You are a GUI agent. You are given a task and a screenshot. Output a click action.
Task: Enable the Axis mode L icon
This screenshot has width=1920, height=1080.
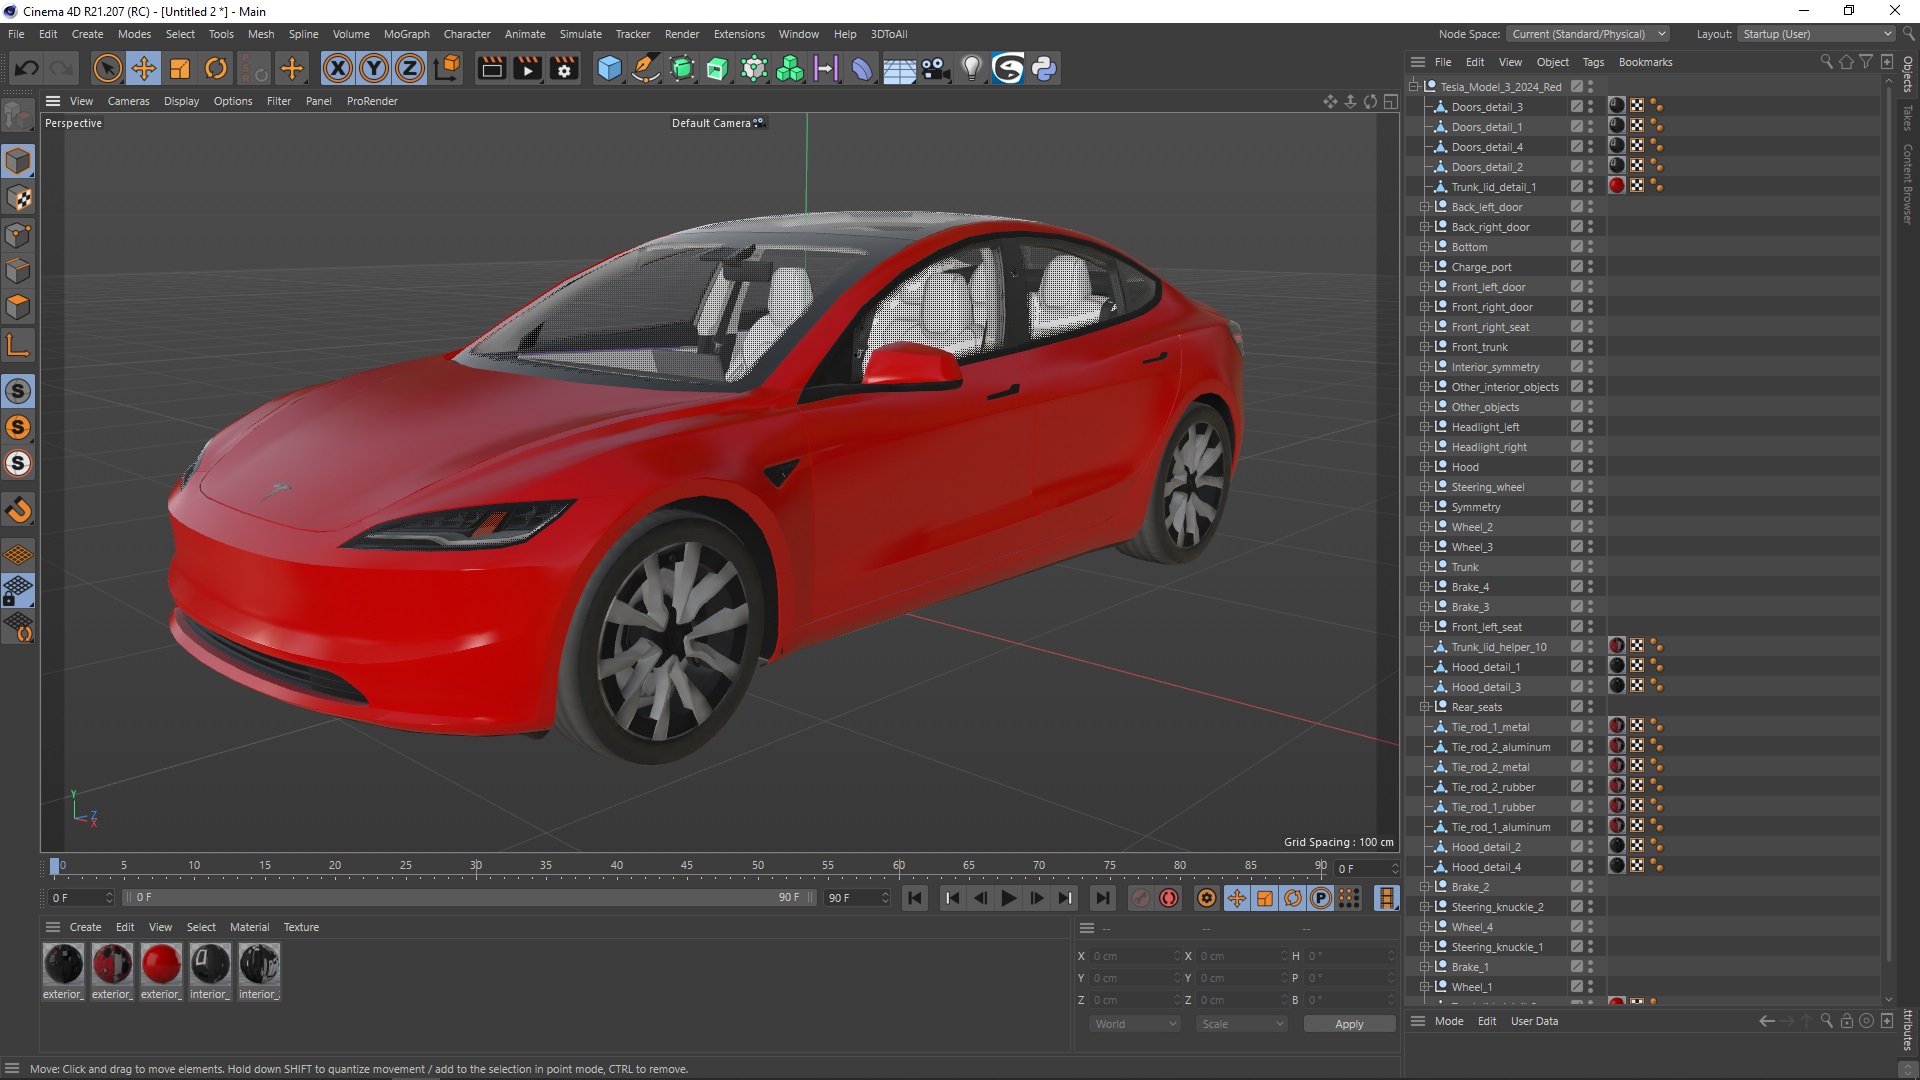point(18,346)
